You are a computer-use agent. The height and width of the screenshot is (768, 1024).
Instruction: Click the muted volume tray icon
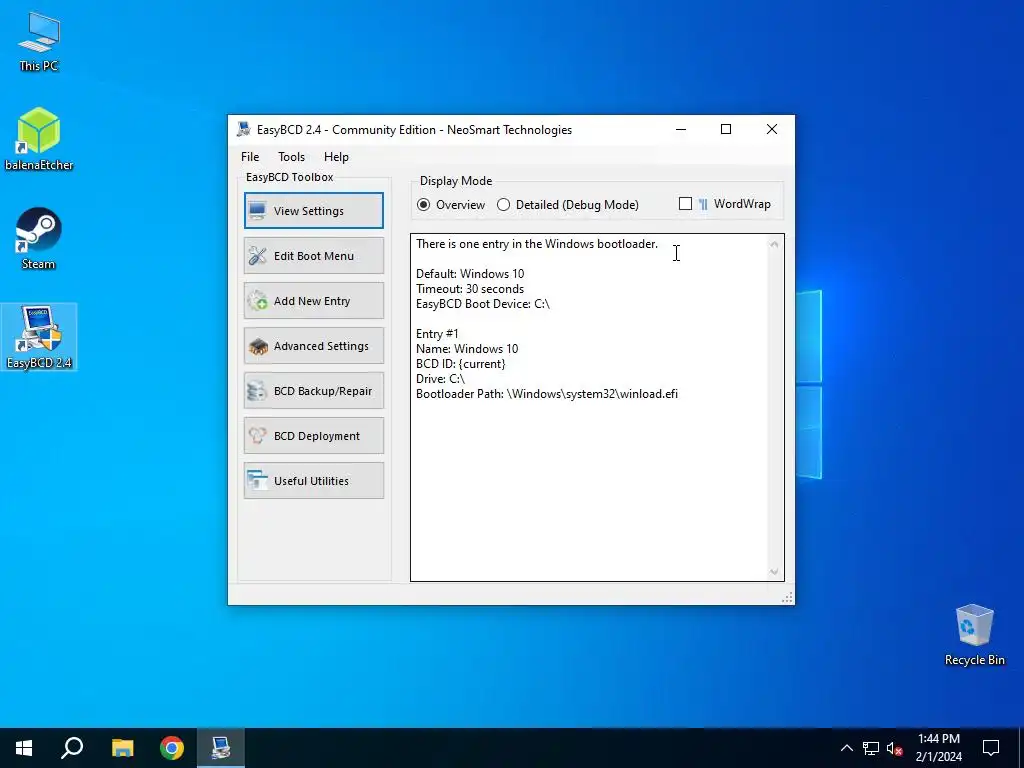click(895, 748)
